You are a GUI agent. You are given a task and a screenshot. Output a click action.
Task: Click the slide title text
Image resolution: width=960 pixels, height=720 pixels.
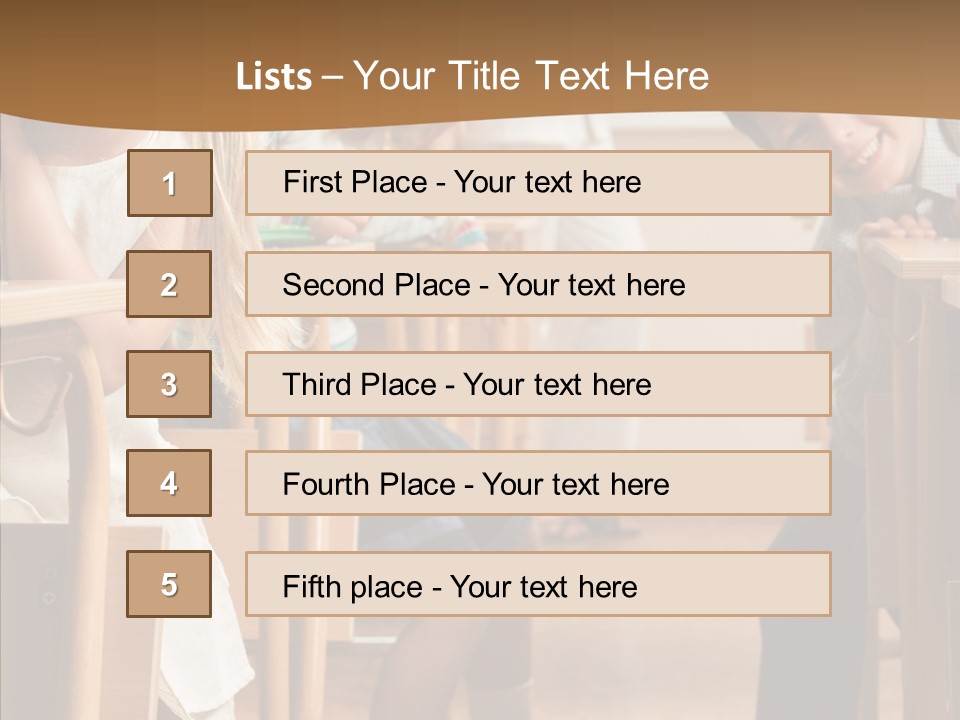coord(472,76)
